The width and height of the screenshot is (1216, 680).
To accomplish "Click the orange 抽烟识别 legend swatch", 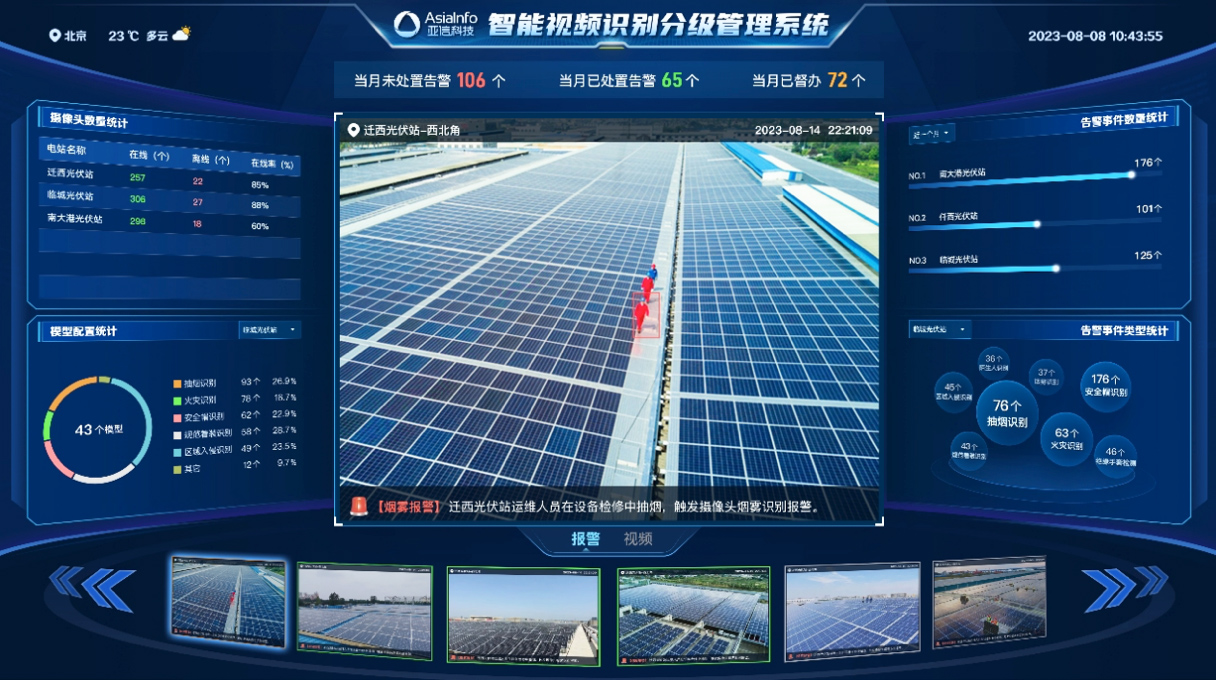I will click(177, 383).
